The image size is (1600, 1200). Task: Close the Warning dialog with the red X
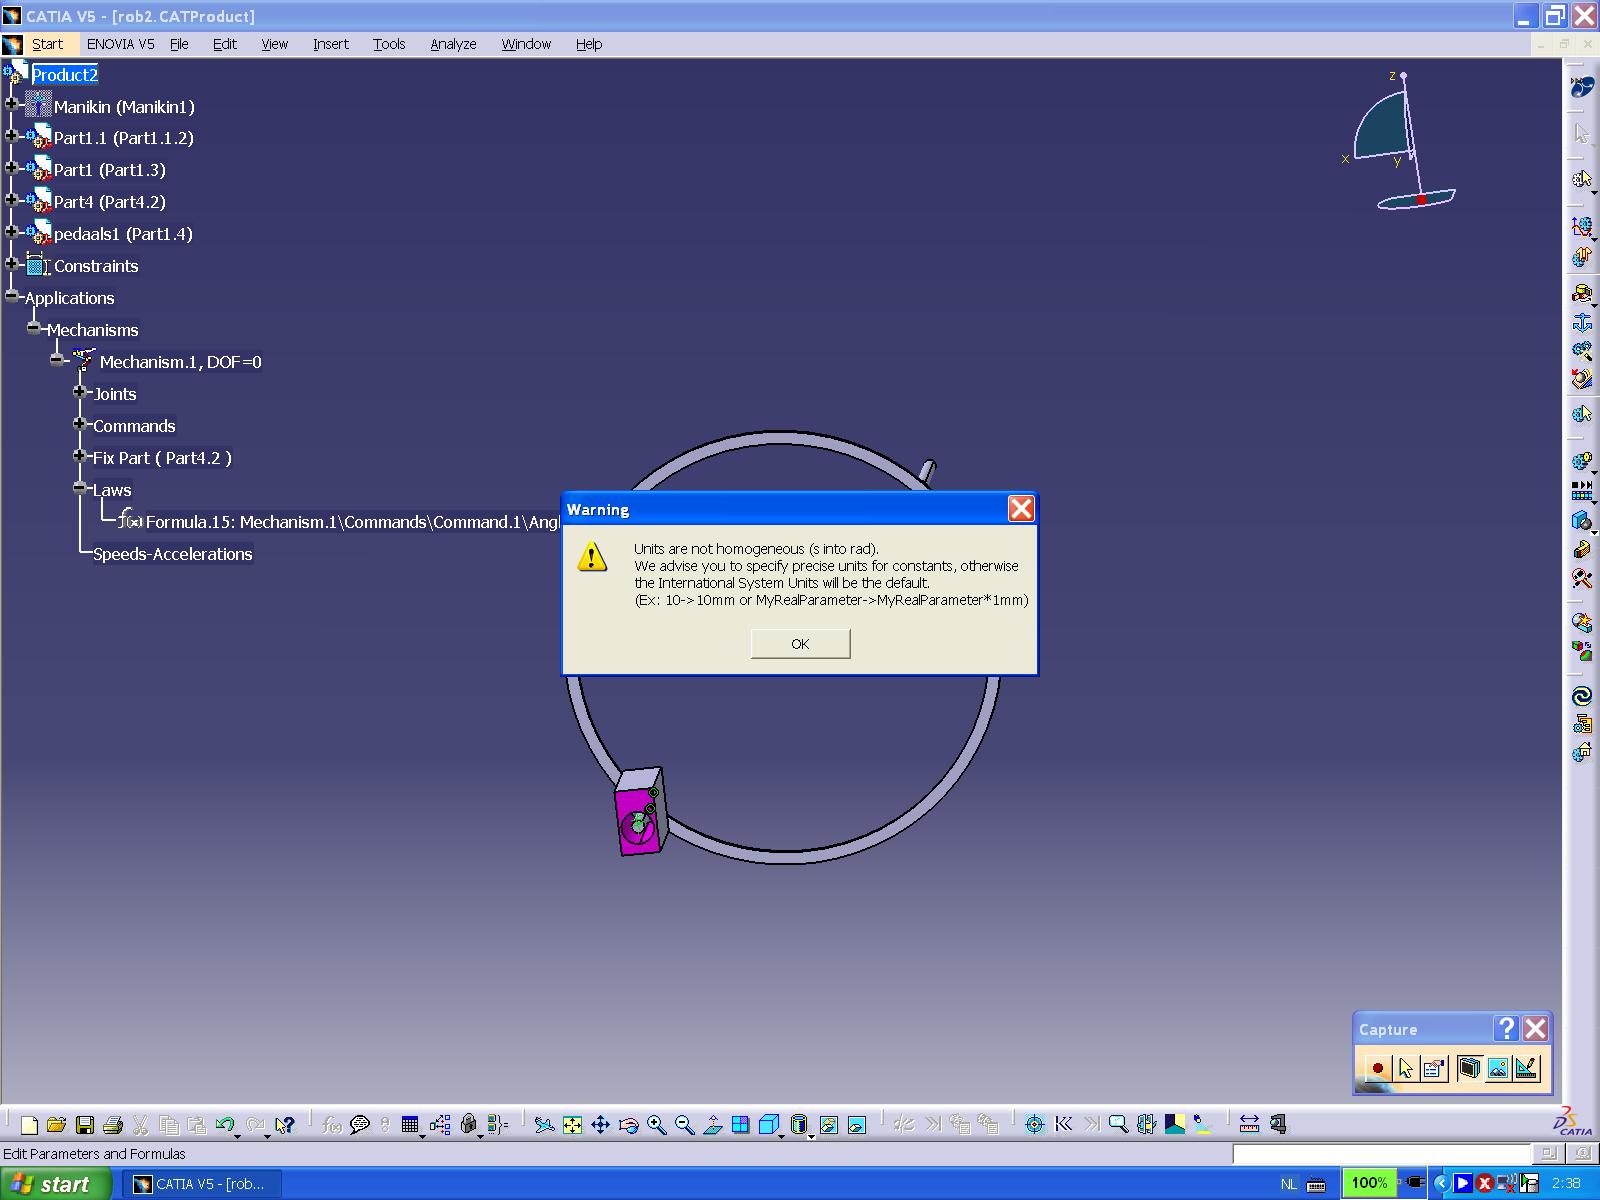tap(1021, 509)
